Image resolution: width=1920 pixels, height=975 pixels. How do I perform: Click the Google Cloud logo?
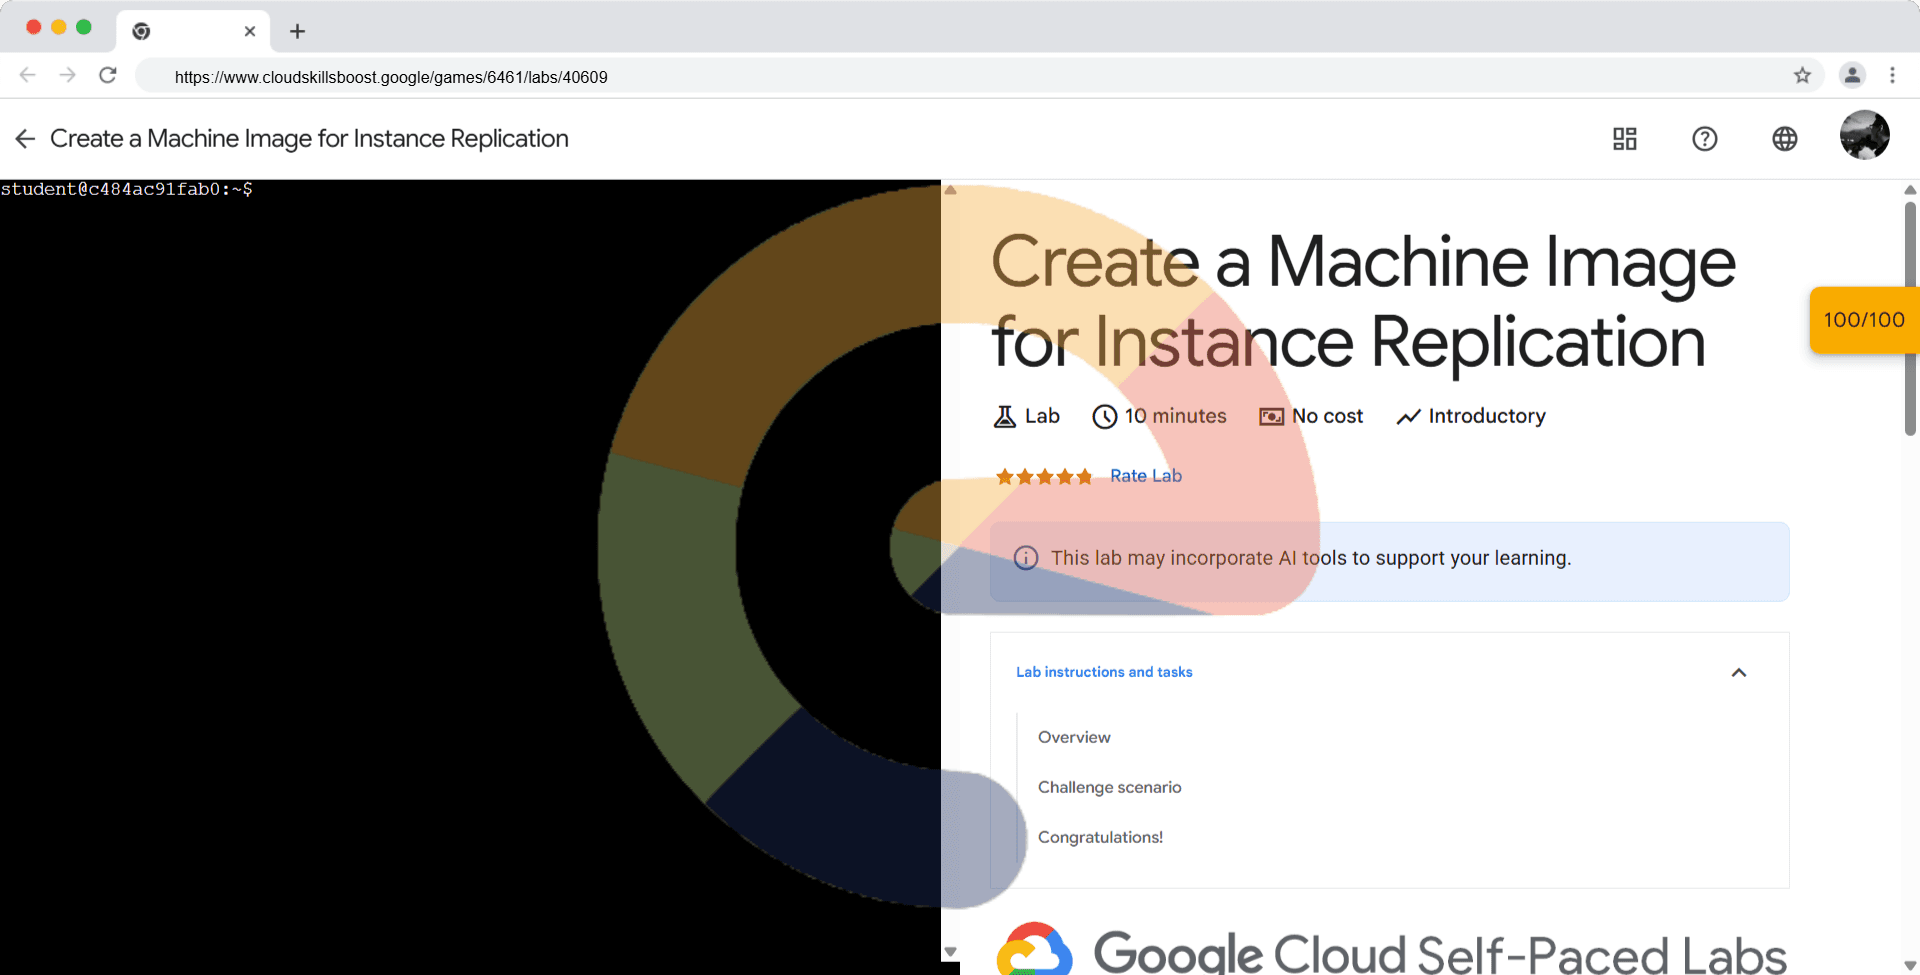click(1034, 949)
